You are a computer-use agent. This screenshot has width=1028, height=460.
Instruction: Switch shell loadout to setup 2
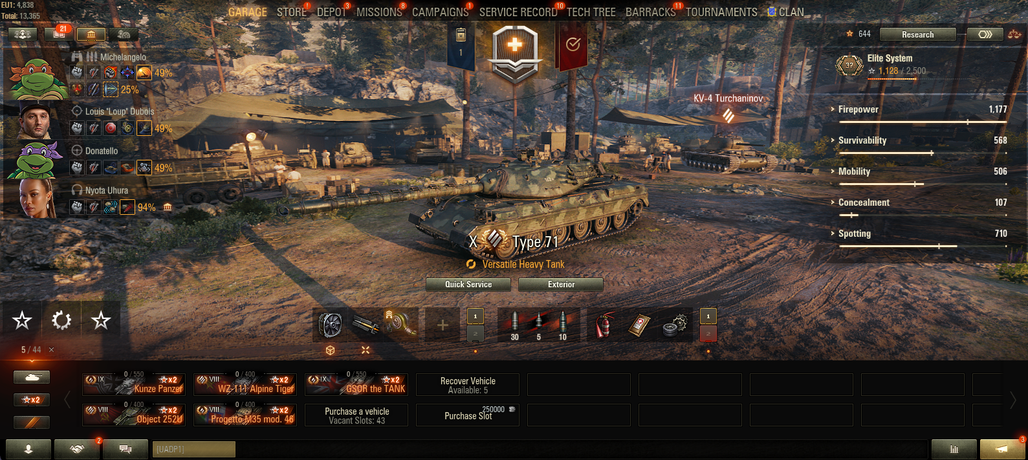708,334
